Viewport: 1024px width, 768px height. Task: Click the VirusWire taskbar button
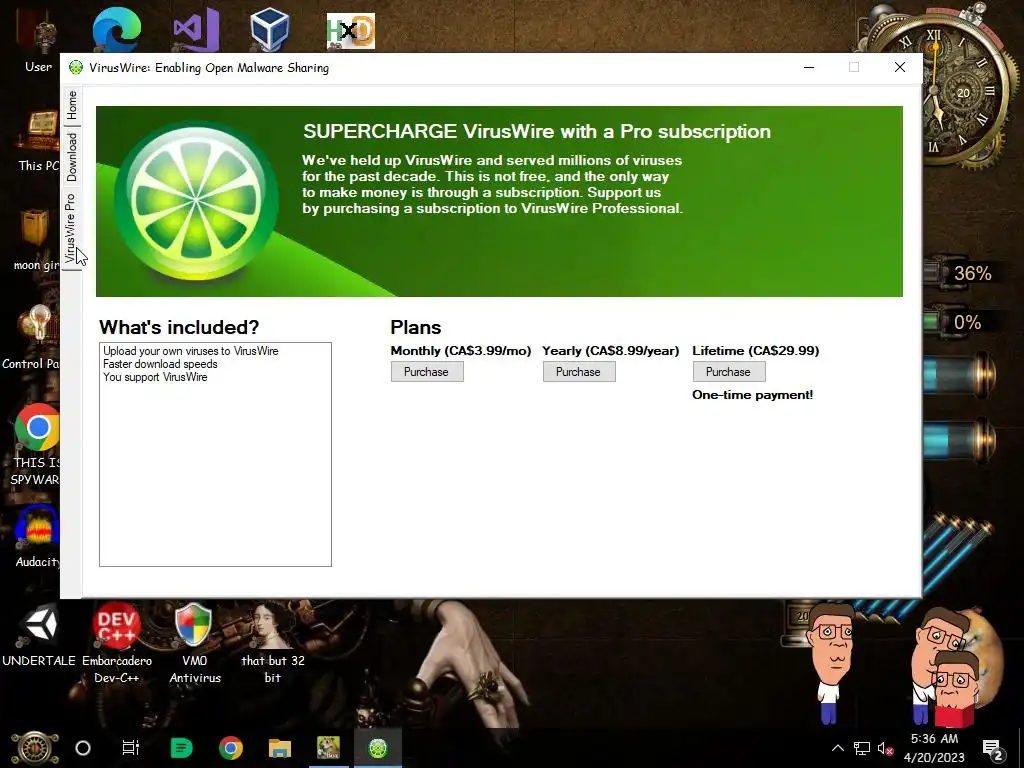pos(378,748)
